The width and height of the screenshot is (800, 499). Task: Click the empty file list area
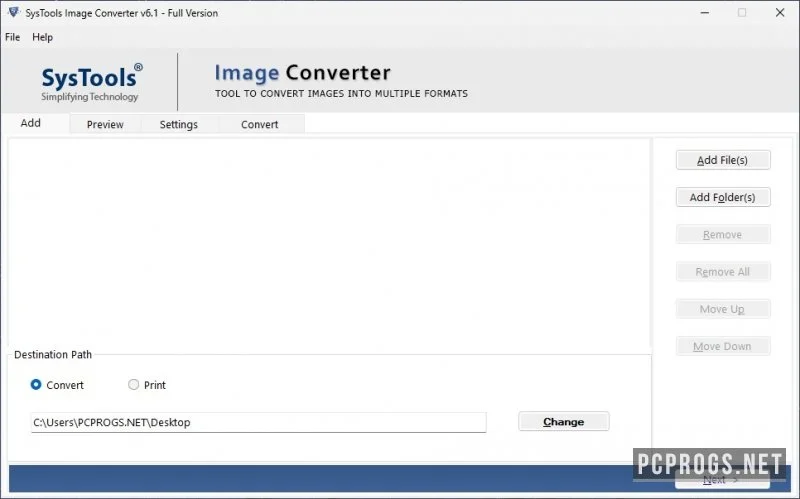point(329,242)
